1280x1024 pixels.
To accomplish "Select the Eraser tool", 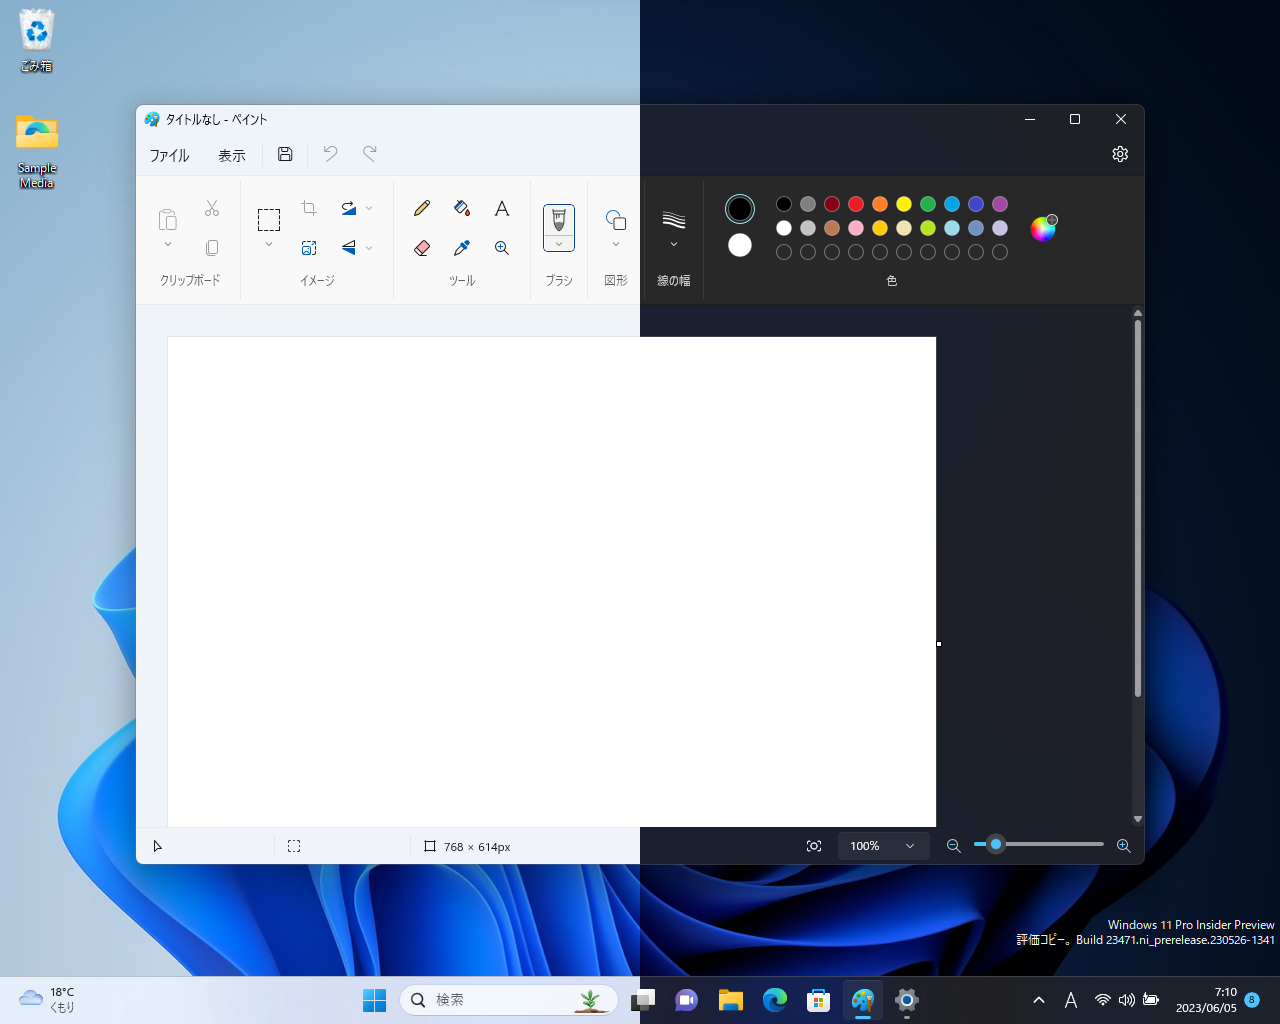I will (x=421, y=248).
